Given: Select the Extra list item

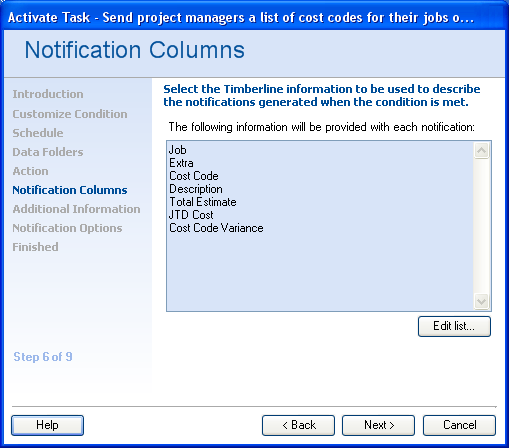Looking at the screenshot, I should [181, 163].
